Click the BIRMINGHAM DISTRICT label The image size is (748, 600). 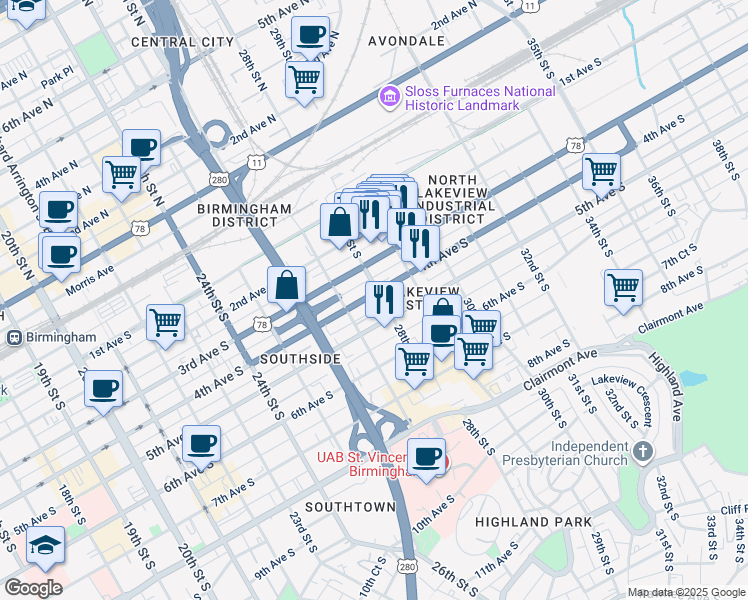click(x=244, y=216)
